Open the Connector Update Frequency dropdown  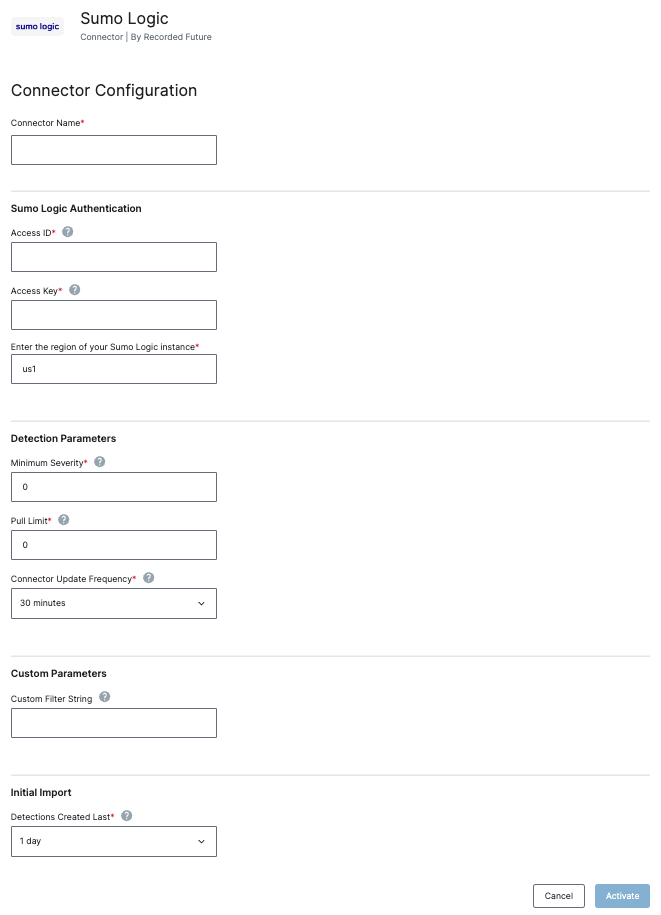[x=113, y=603]
